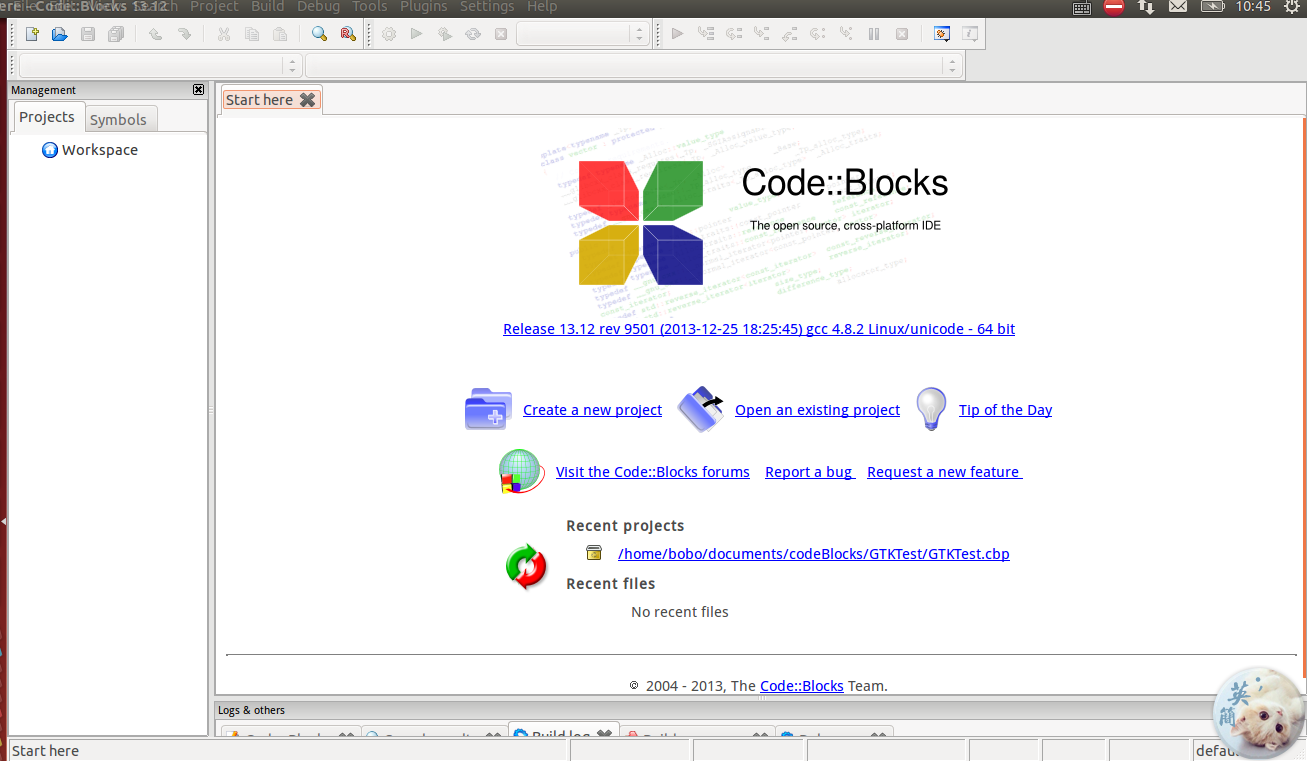Click the Paste clipboard icon
This screenshot has height=761, width=1307.
pyautogui.click(x=280, y=34)
